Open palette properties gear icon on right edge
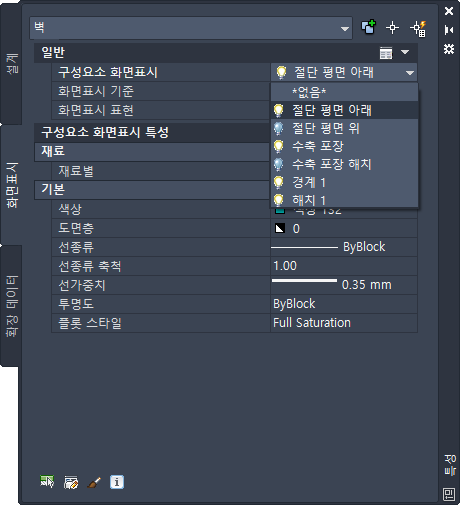The image size is (460, 505). (x=449, y=49)
